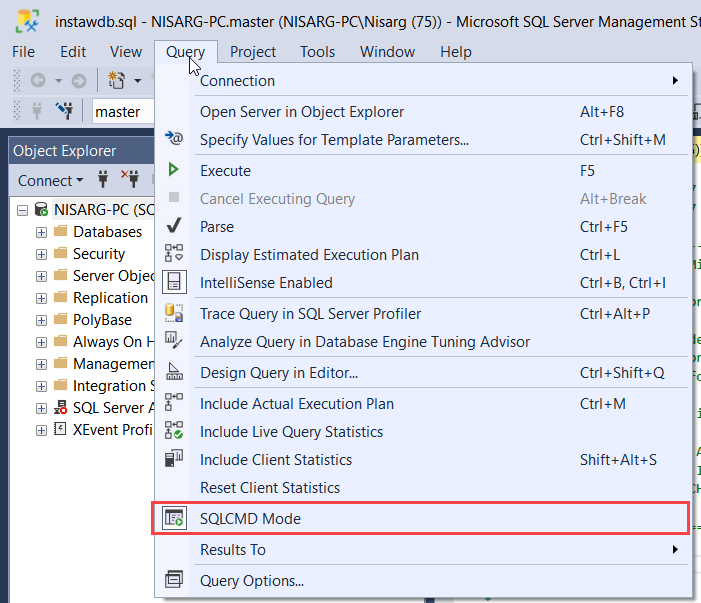Click the Parse checkmark icon

[174, 227]
